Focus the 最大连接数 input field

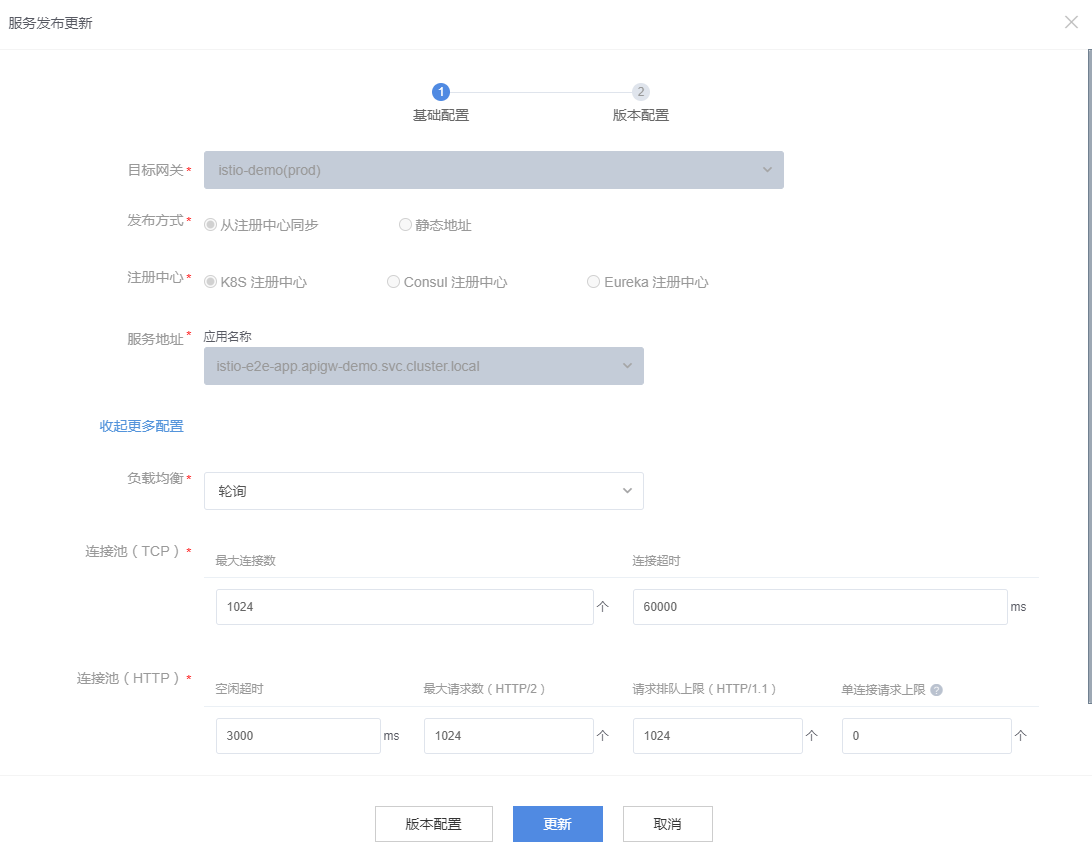coord(404,607)
